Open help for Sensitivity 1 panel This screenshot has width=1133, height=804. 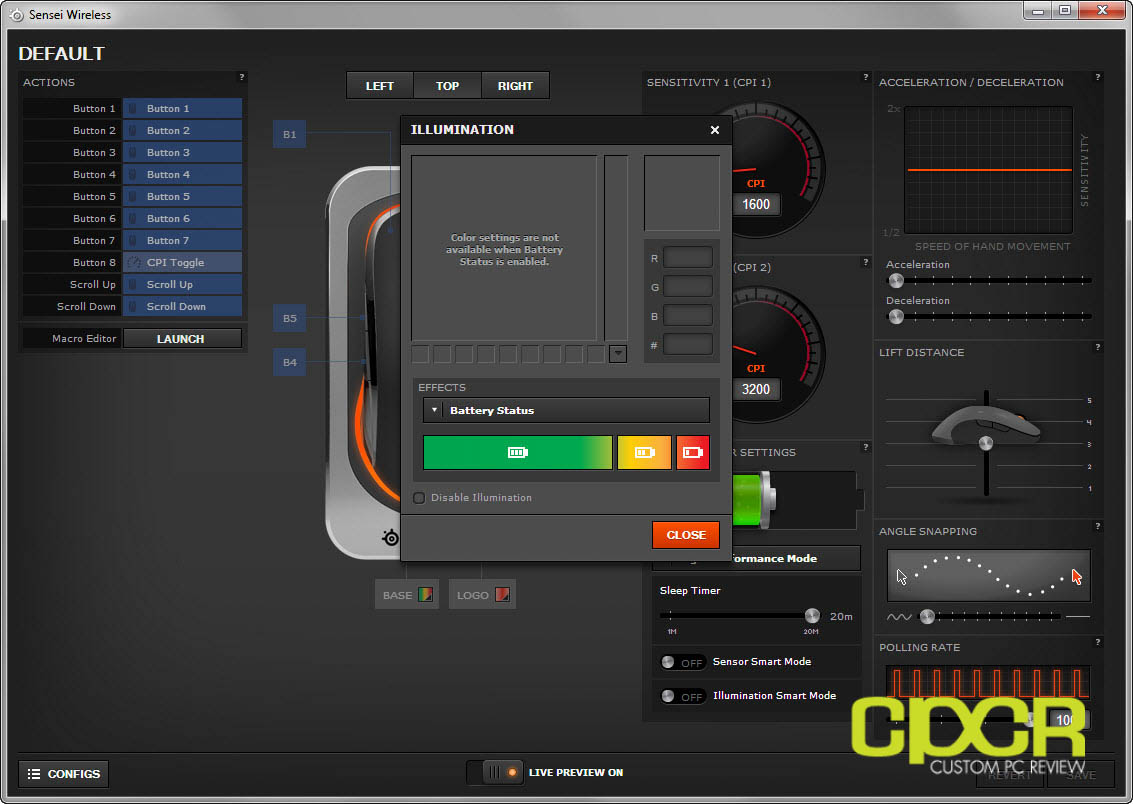tap(866, 77)
